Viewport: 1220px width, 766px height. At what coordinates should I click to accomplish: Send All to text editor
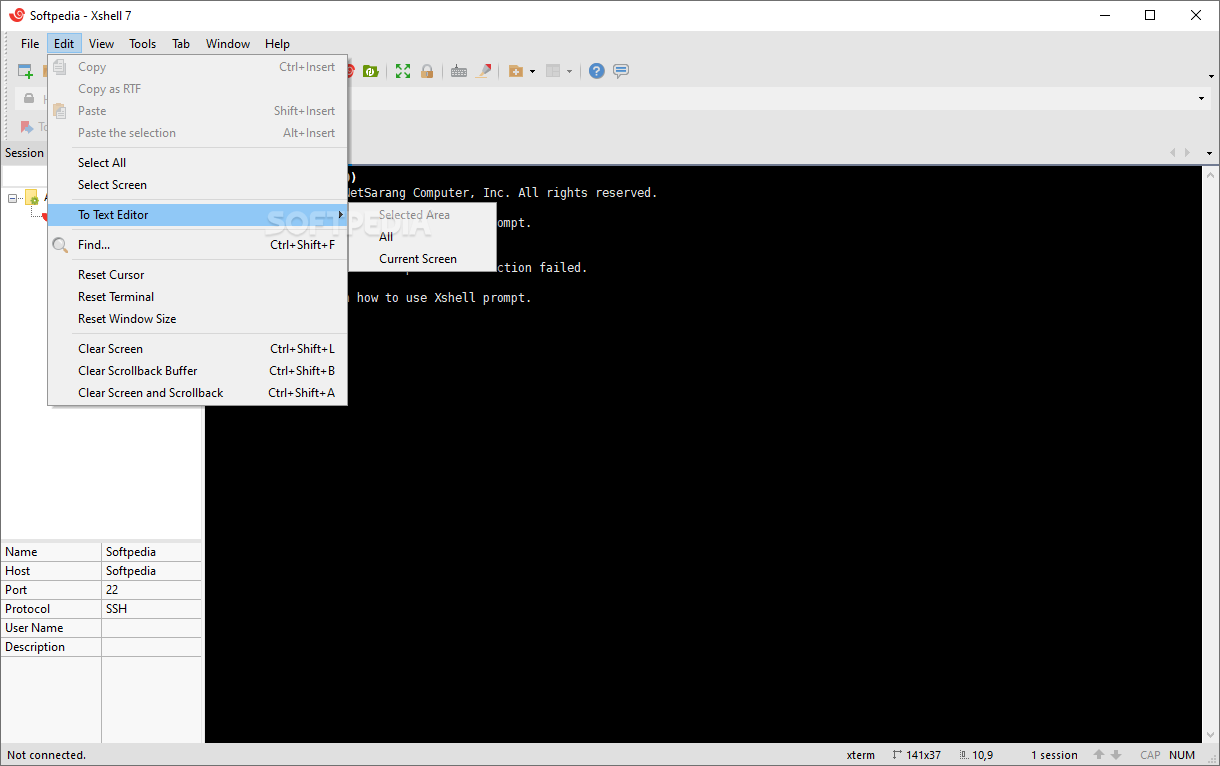422,237
